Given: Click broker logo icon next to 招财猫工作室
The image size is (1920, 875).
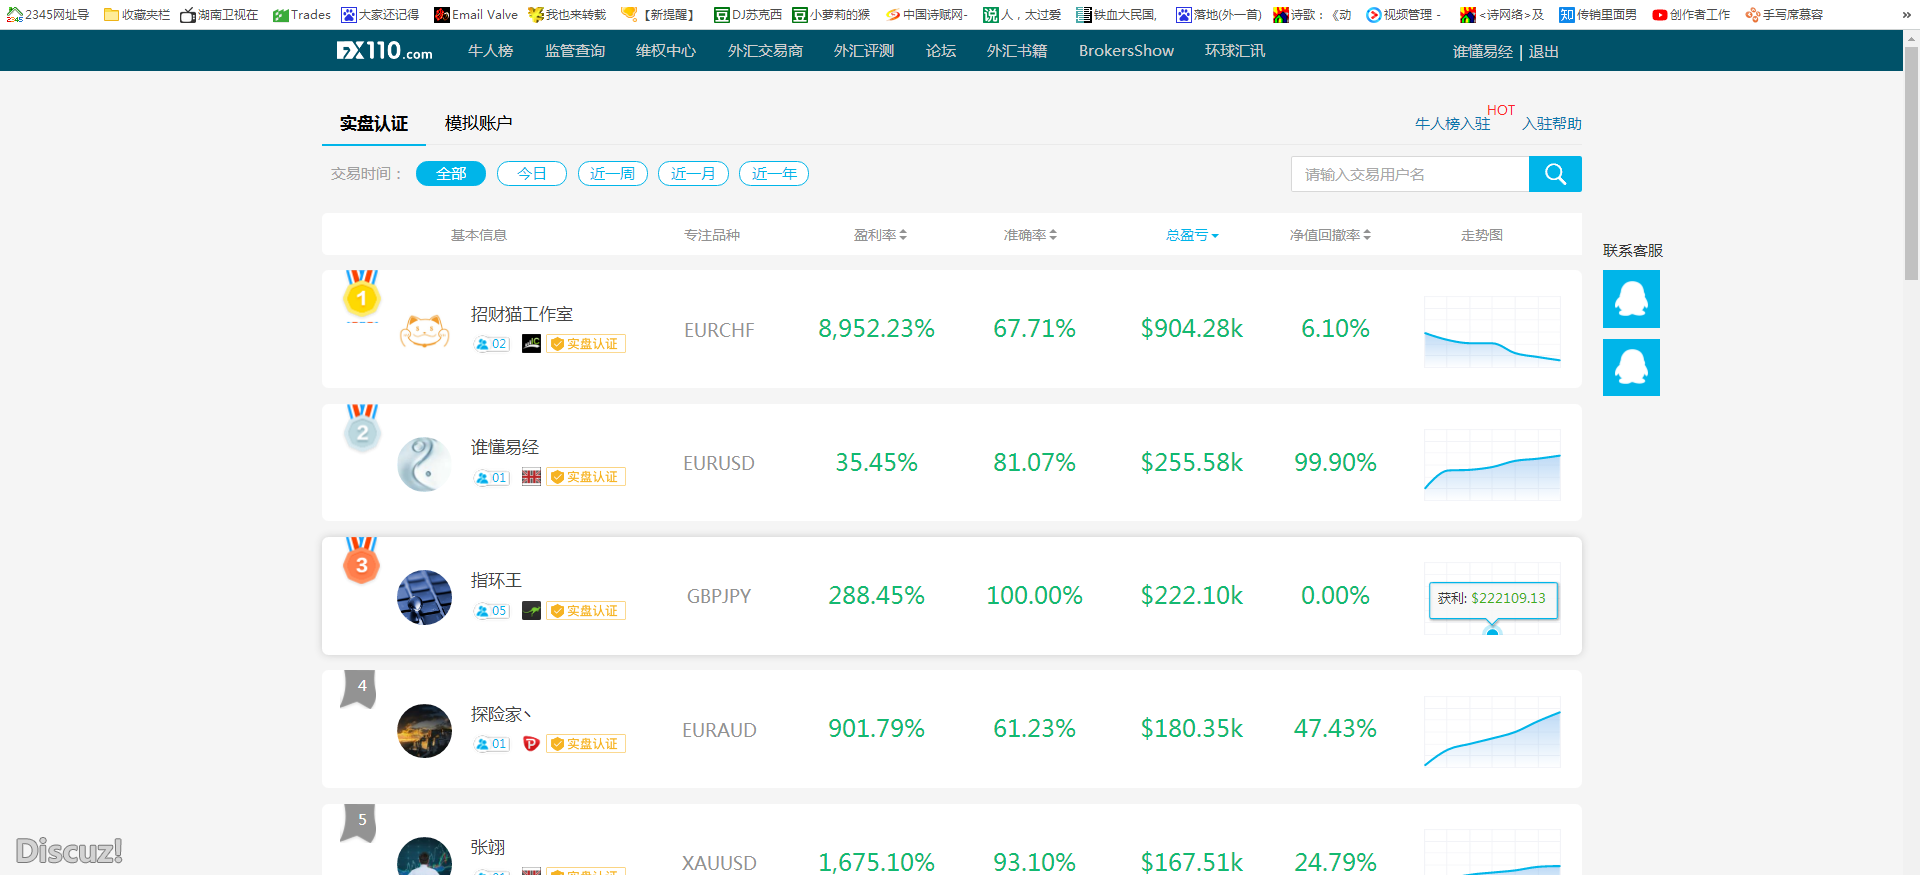Looking at the screenshot, I should click(531, 344).
